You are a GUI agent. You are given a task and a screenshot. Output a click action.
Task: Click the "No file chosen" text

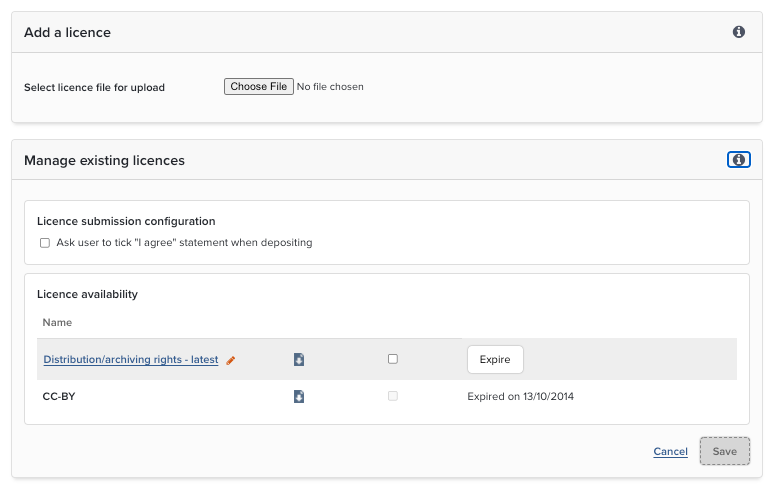click(x=331, y=87)
